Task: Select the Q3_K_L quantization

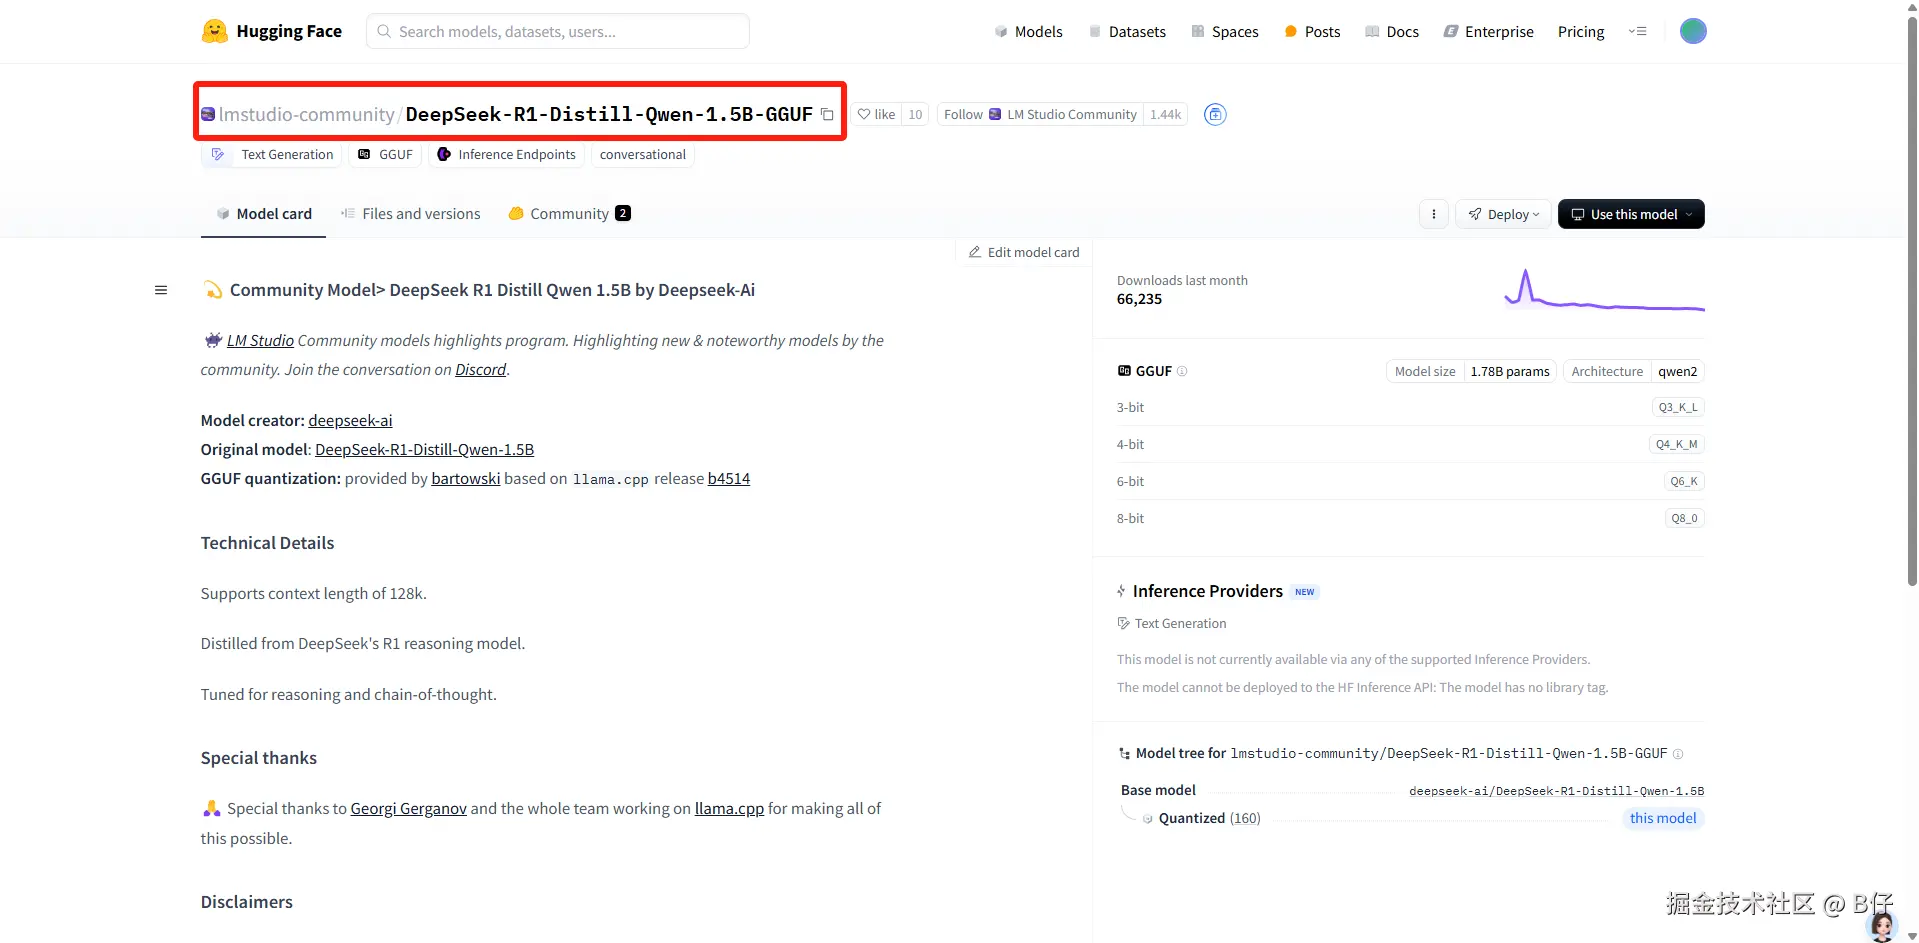Action: pyautogui.click(x=1678, y=407)
